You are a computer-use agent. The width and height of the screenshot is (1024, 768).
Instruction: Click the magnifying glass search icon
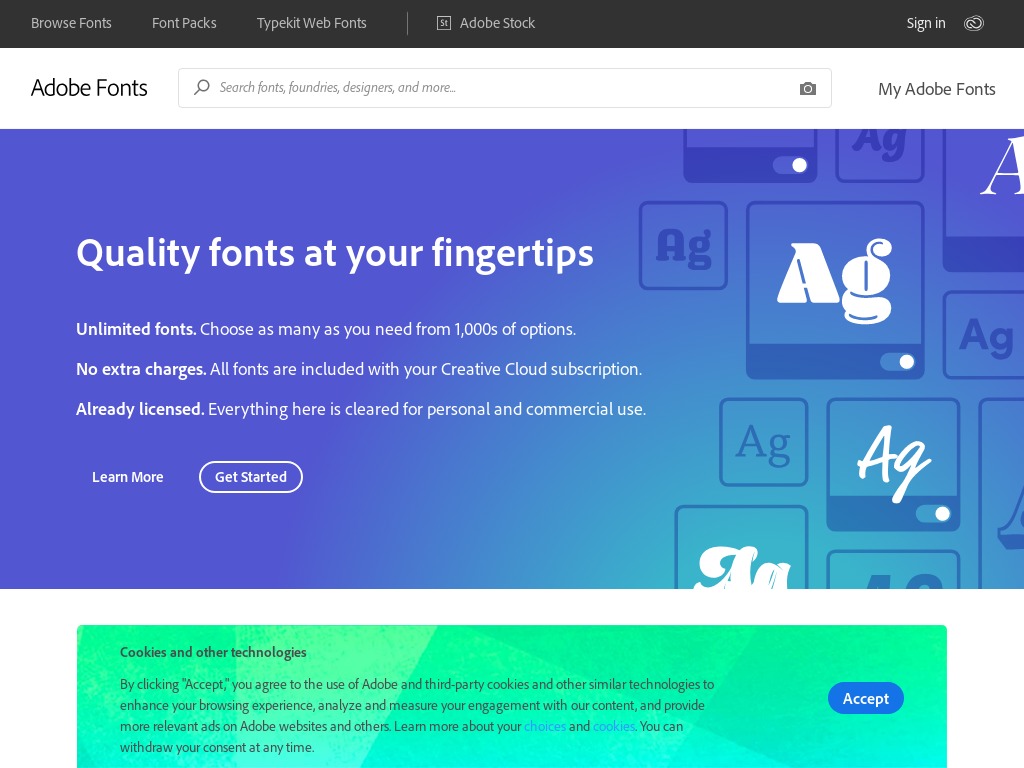tap(202, 87)
